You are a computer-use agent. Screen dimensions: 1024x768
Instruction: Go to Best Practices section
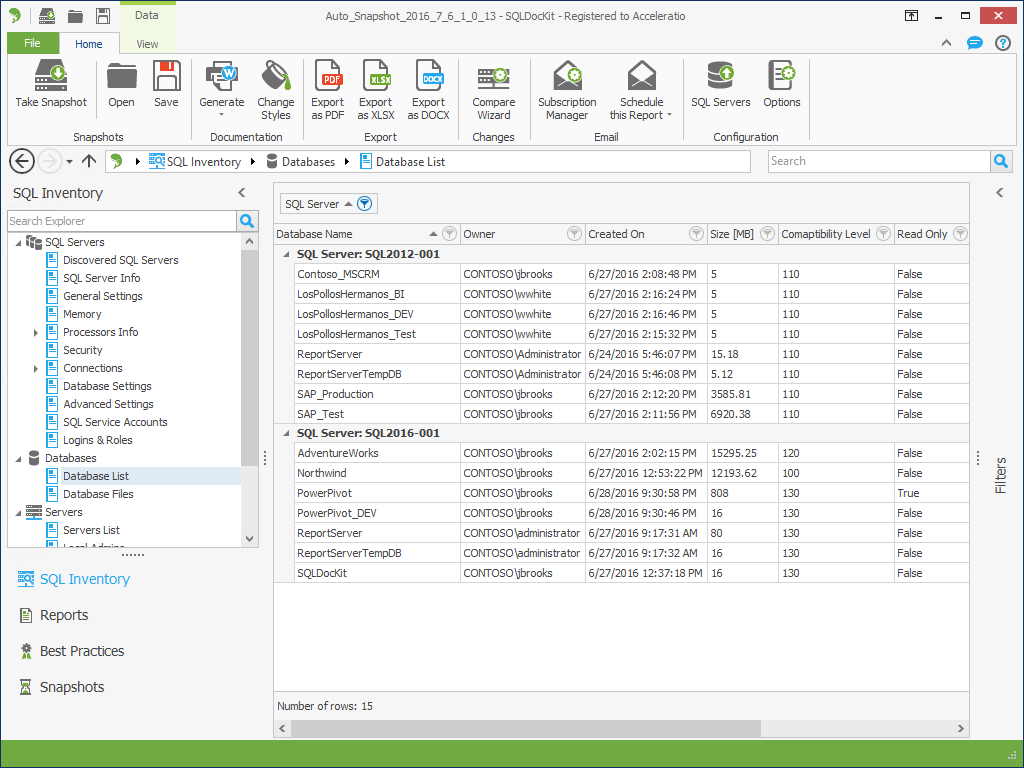click(82, 651)
